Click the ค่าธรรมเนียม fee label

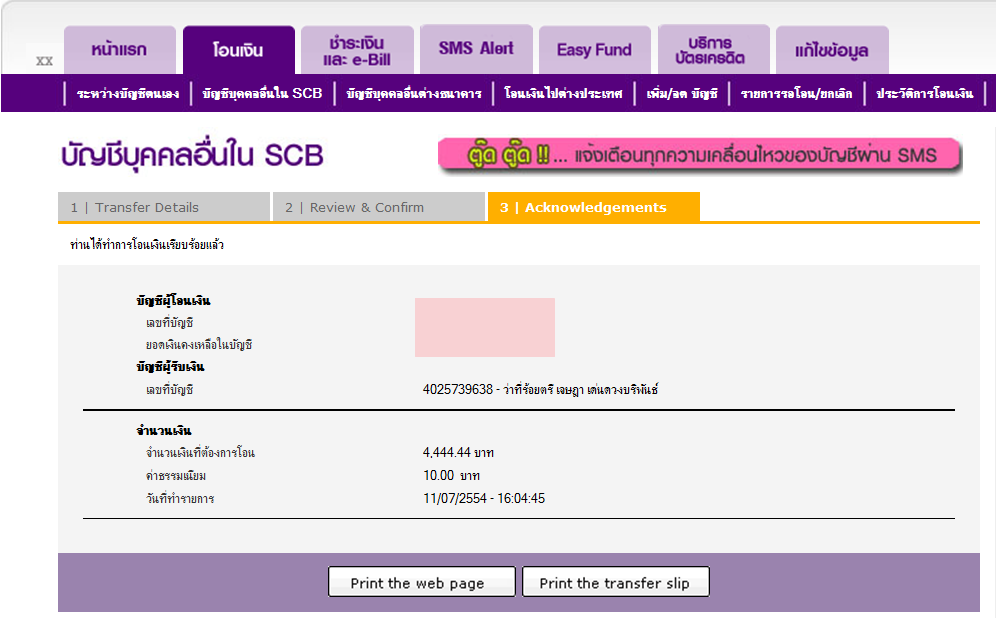tap(176, 476)
